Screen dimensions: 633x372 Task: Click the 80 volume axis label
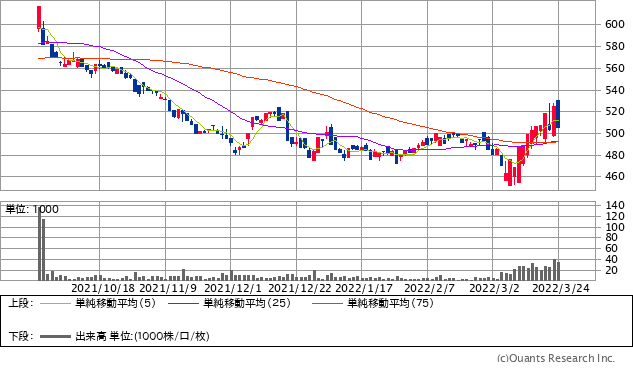612,238
